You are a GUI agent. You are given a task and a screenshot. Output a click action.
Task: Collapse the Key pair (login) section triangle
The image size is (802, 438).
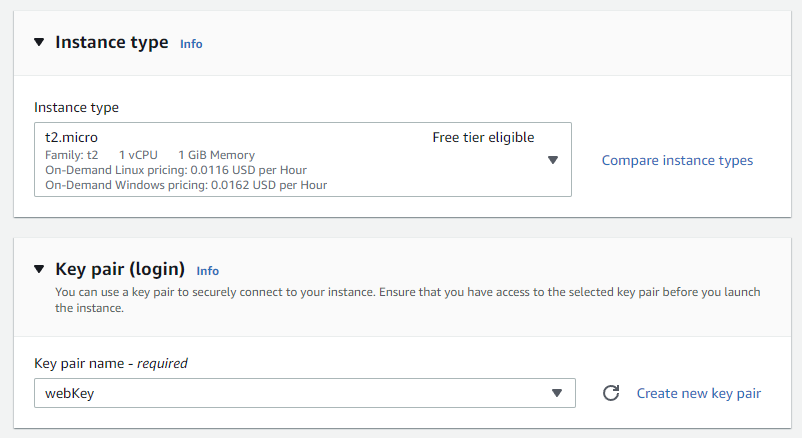(x=39, y=269)
